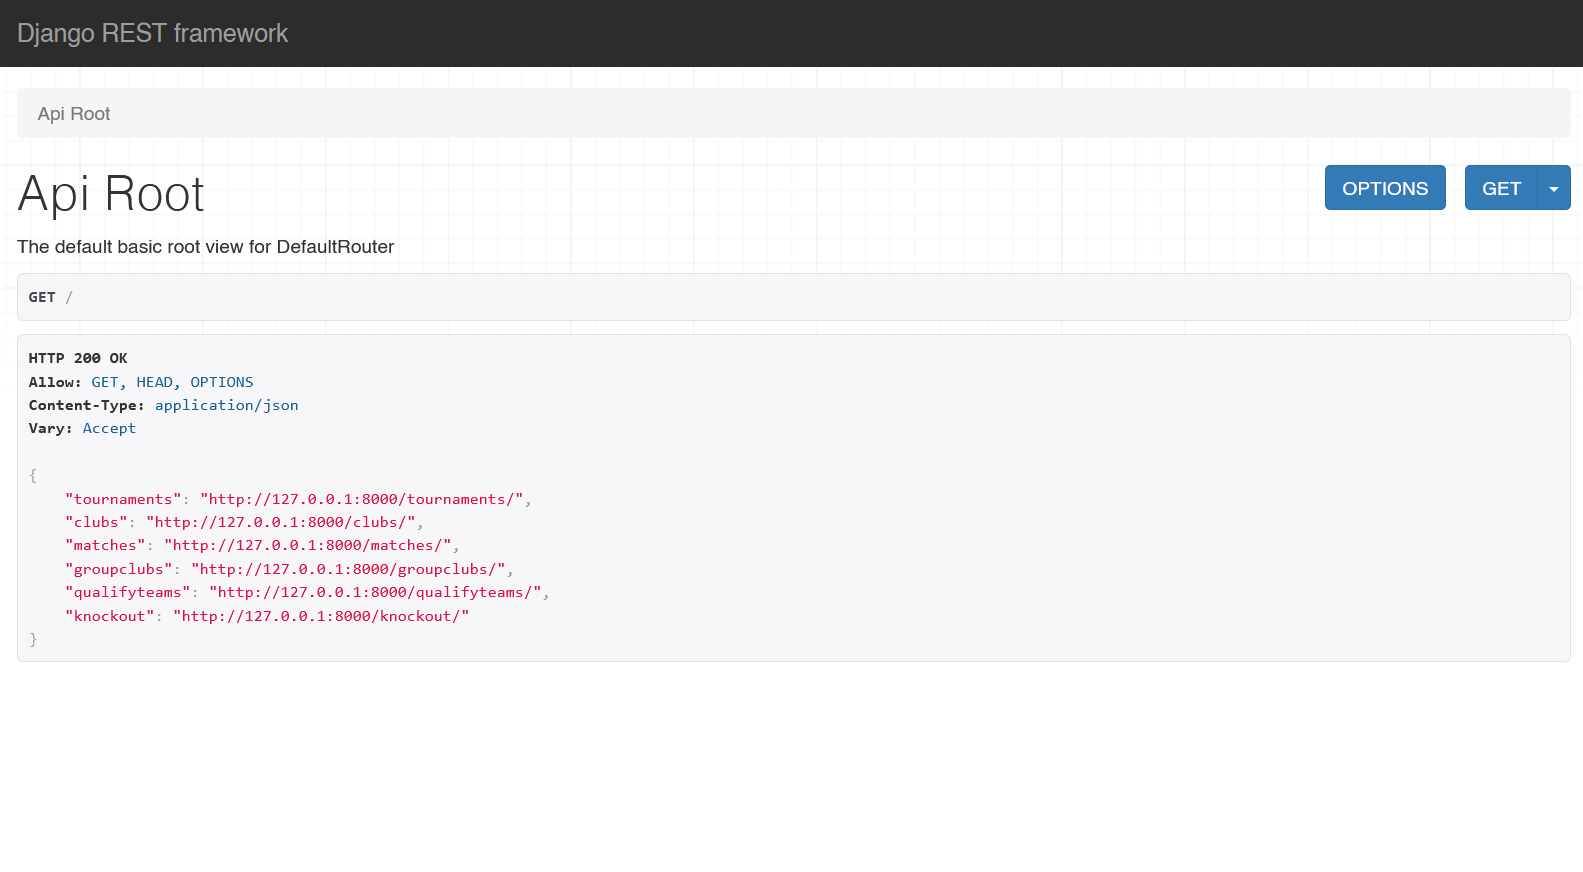Screen dimensions: 1583x872
Task: Click the large Api Root page heading
Action: click(111, 194)
